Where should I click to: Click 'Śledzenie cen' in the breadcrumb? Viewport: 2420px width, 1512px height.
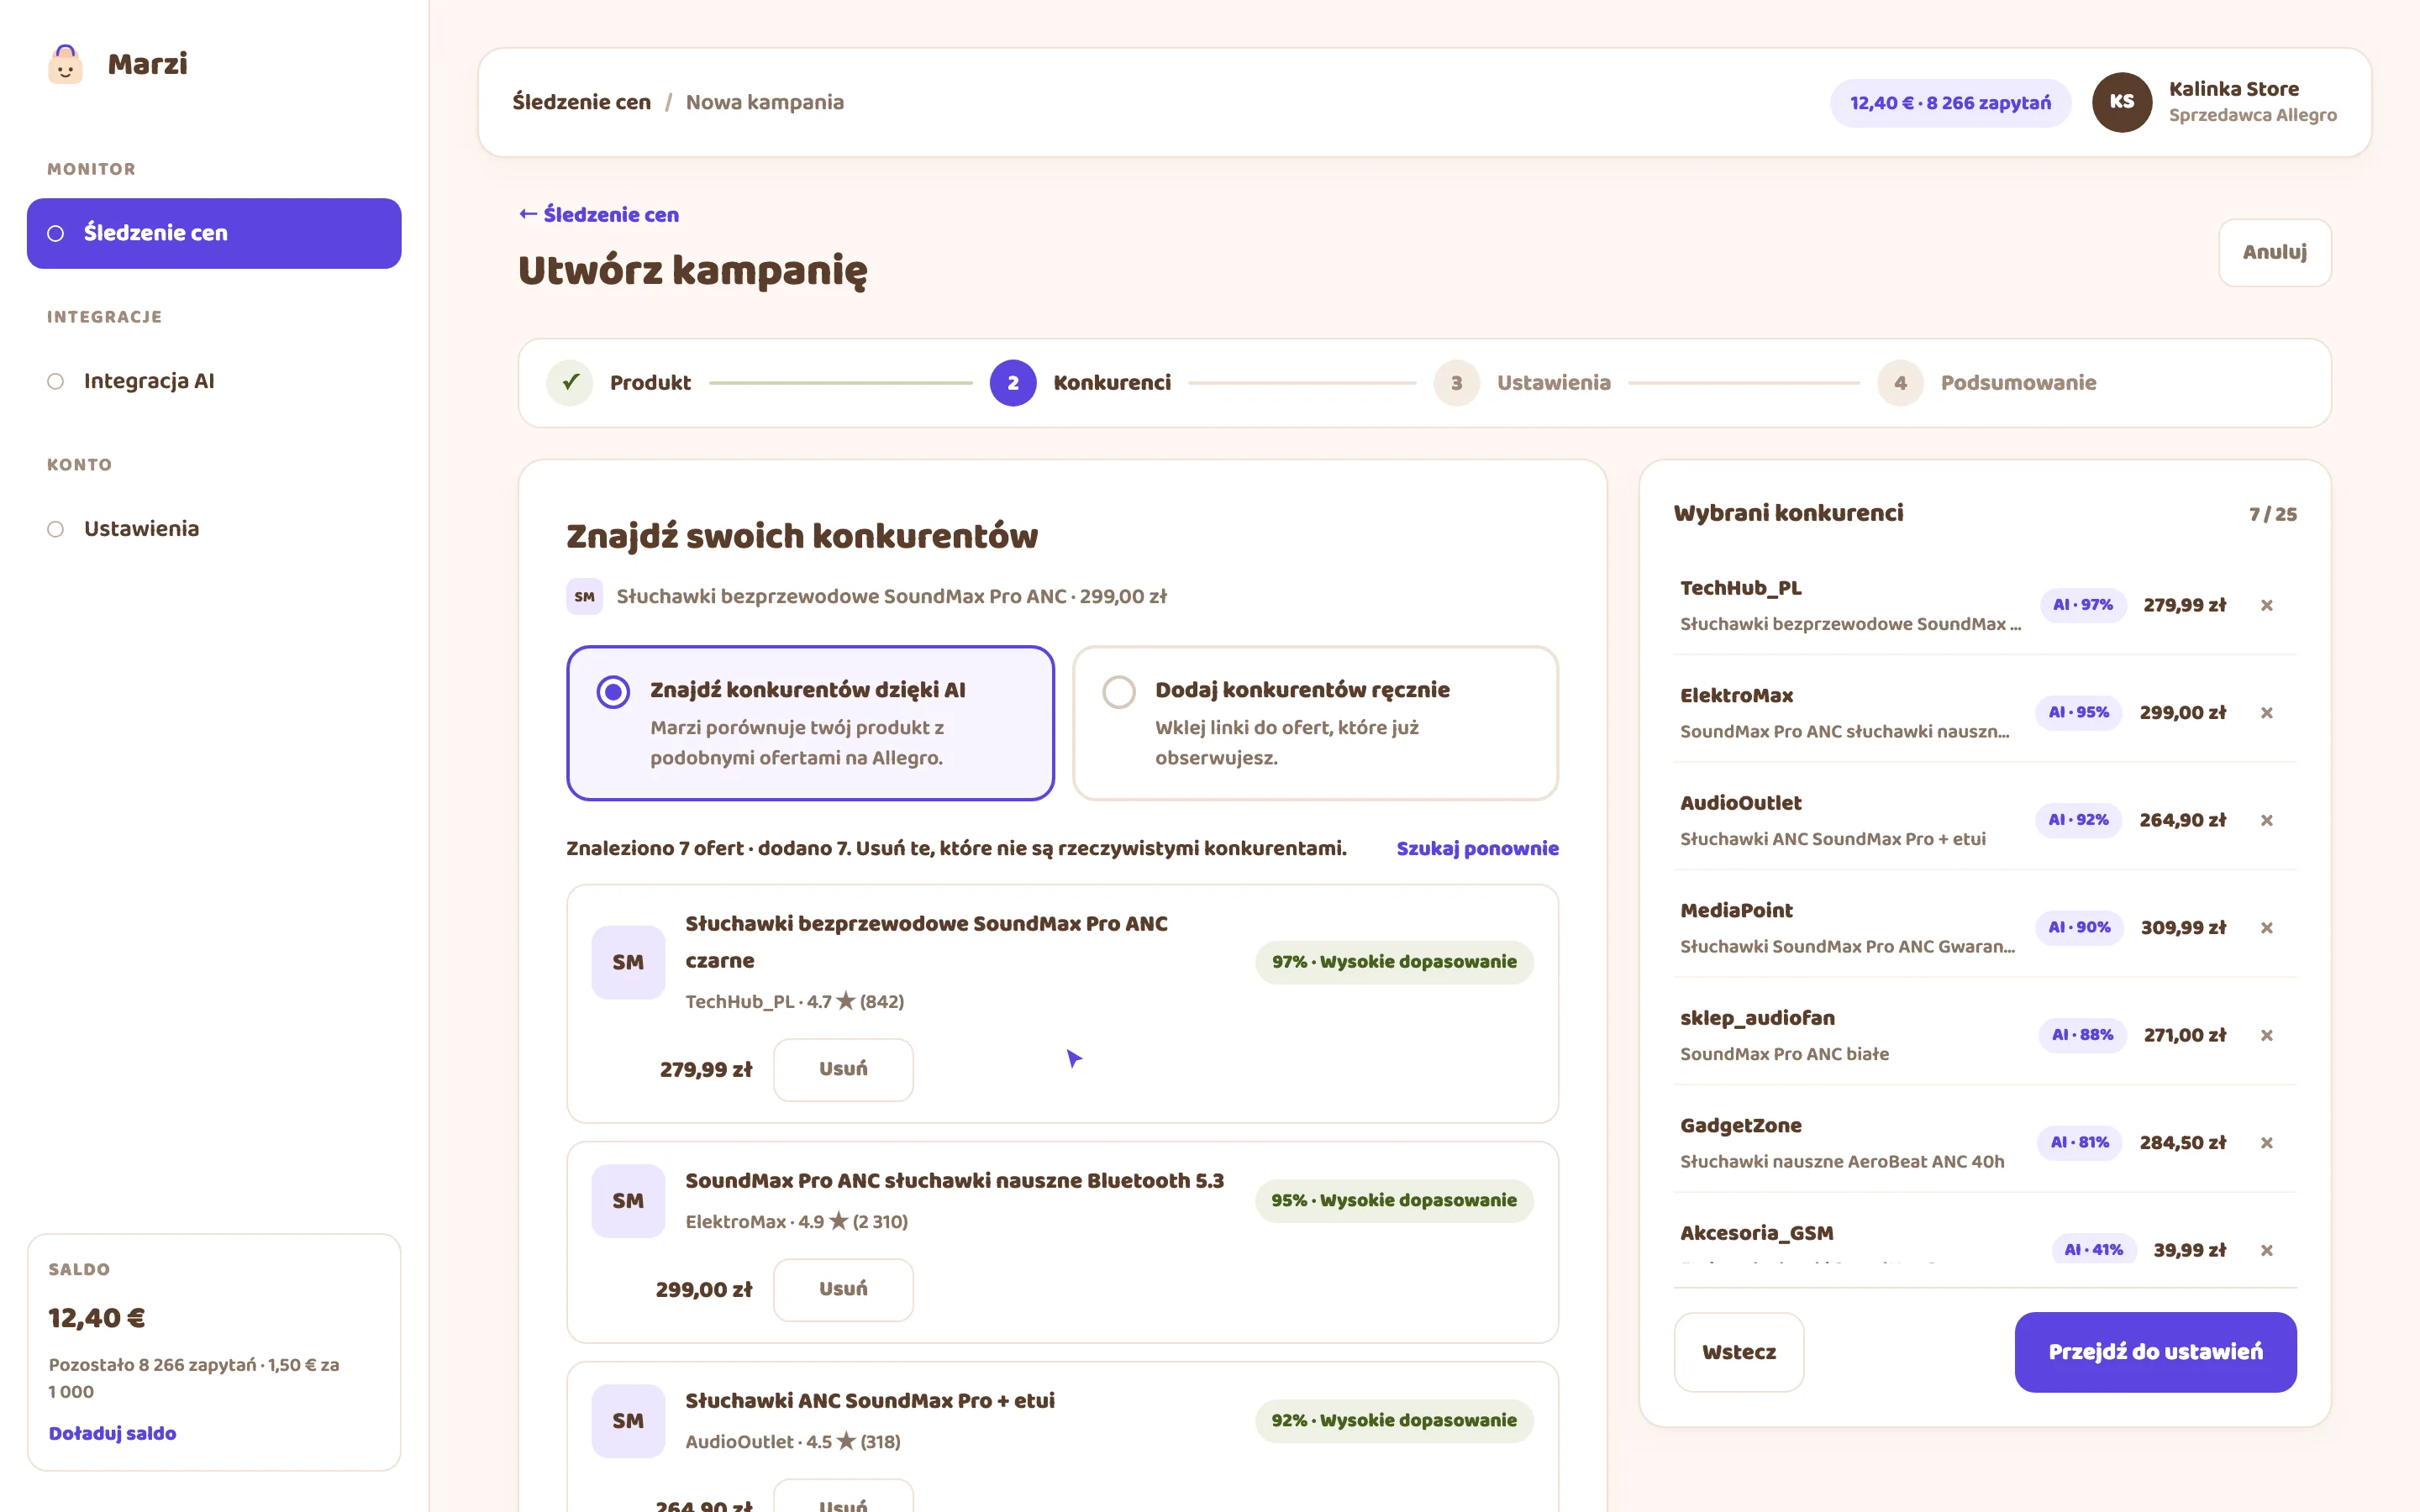pos(581,102)
